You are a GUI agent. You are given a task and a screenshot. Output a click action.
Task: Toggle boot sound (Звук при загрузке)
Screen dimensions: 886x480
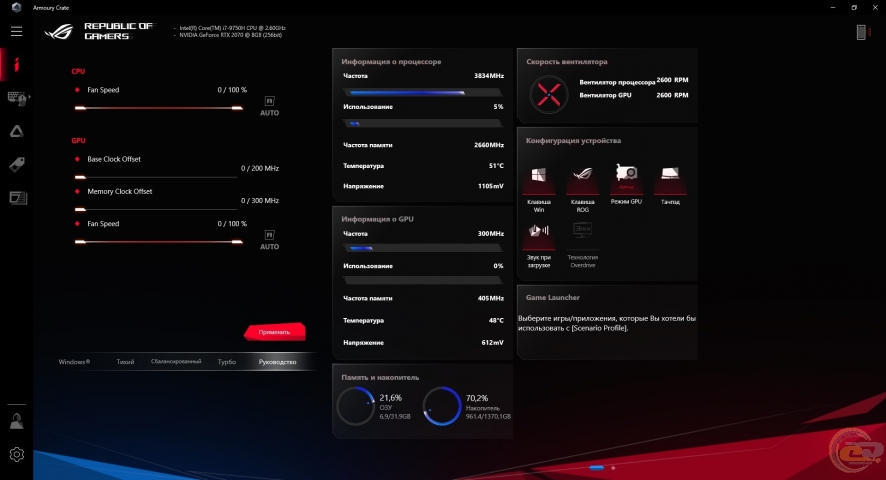click(538, 245)
